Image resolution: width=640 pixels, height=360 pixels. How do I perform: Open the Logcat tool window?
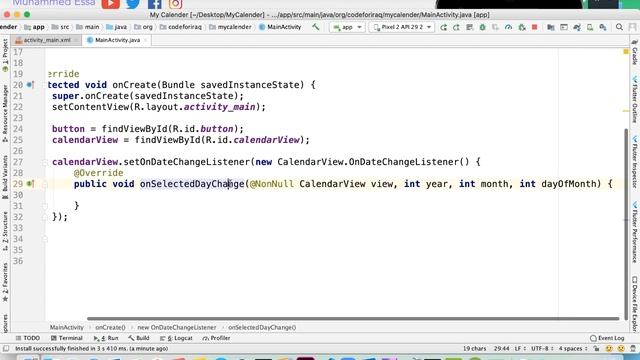tap(176, 338)
